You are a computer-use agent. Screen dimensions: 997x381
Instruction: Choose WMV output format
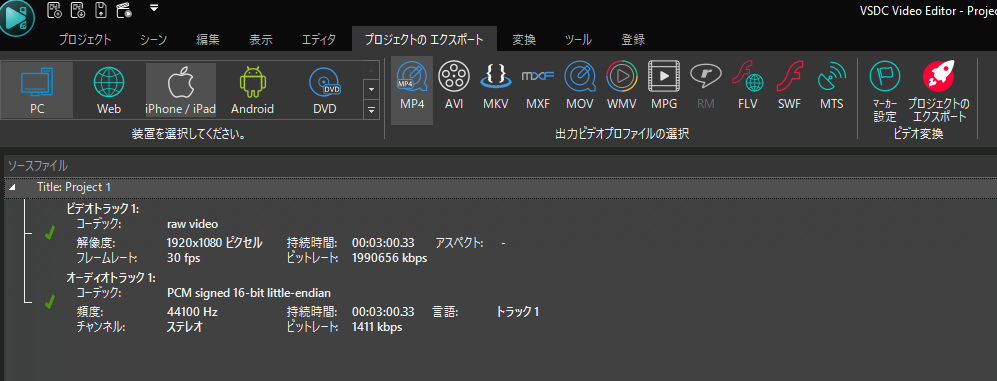[621, 90]
